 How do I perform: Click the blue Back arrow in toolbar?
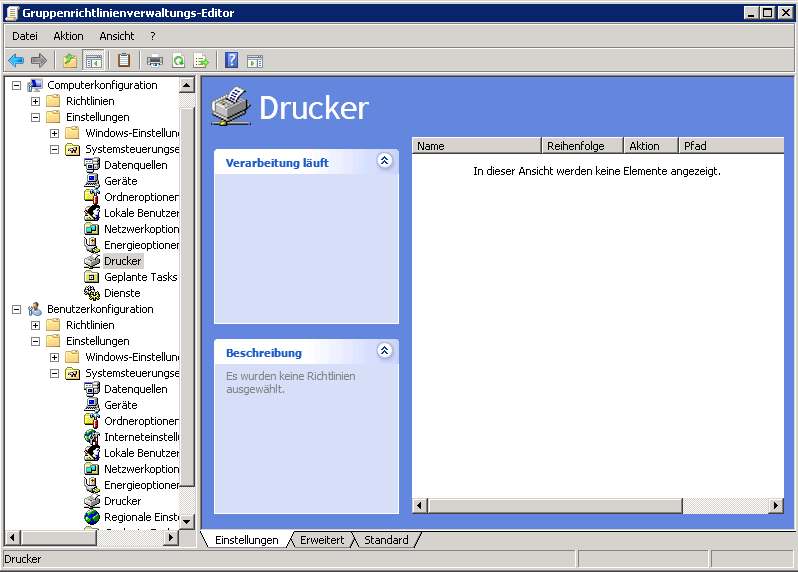click(16, 61)
